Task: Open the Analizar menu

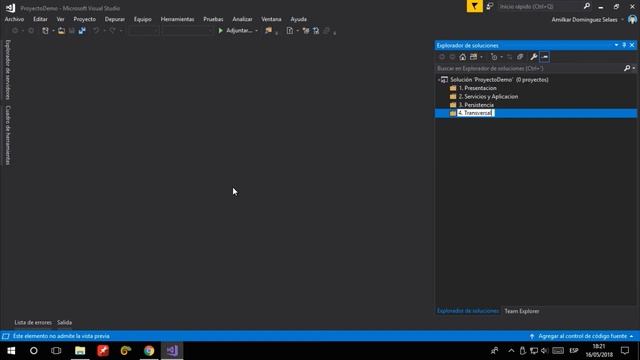Action: (242, 19)
